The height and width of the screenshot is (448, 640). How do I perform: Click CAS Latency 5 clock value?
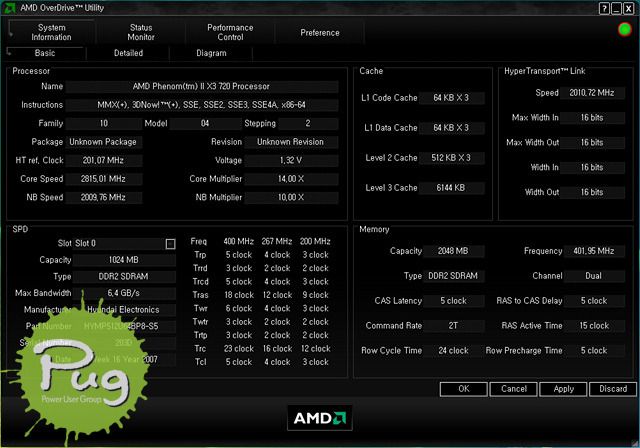pyautogui.click(x=453, y=301)
